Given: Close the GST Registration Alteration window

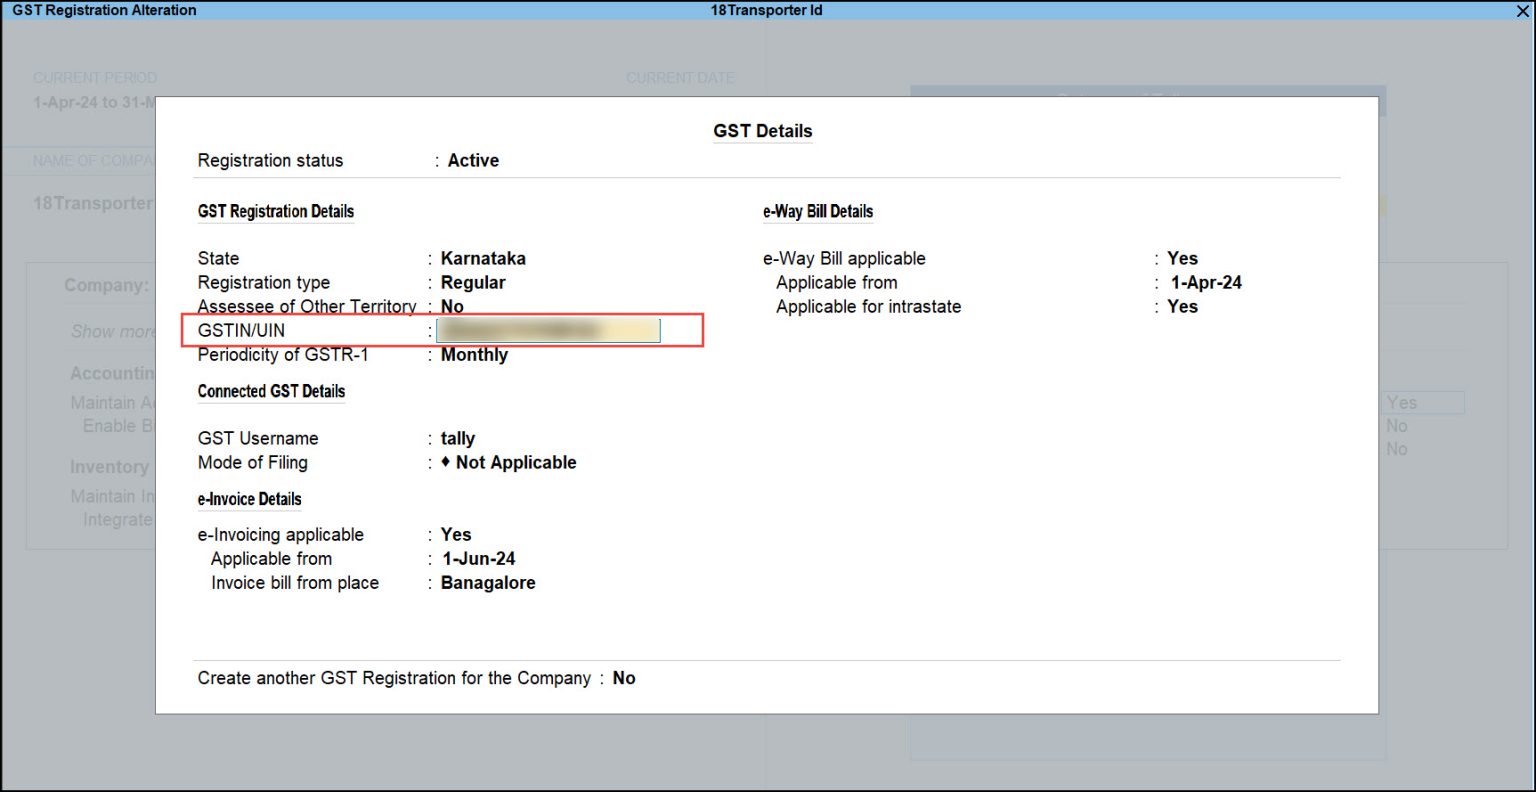Looking at the screenshot, I should click(x=1524, y=10).
